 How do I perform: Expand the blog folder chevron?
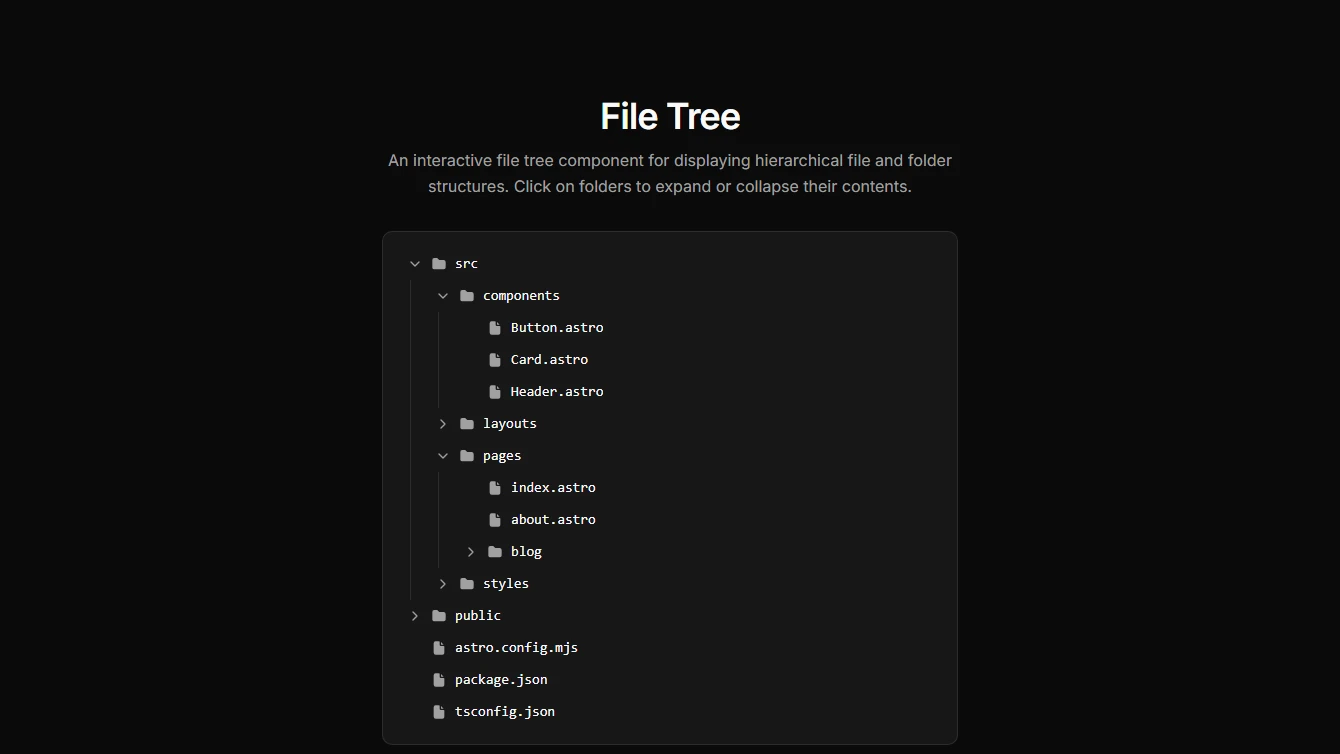pos(471,551)
